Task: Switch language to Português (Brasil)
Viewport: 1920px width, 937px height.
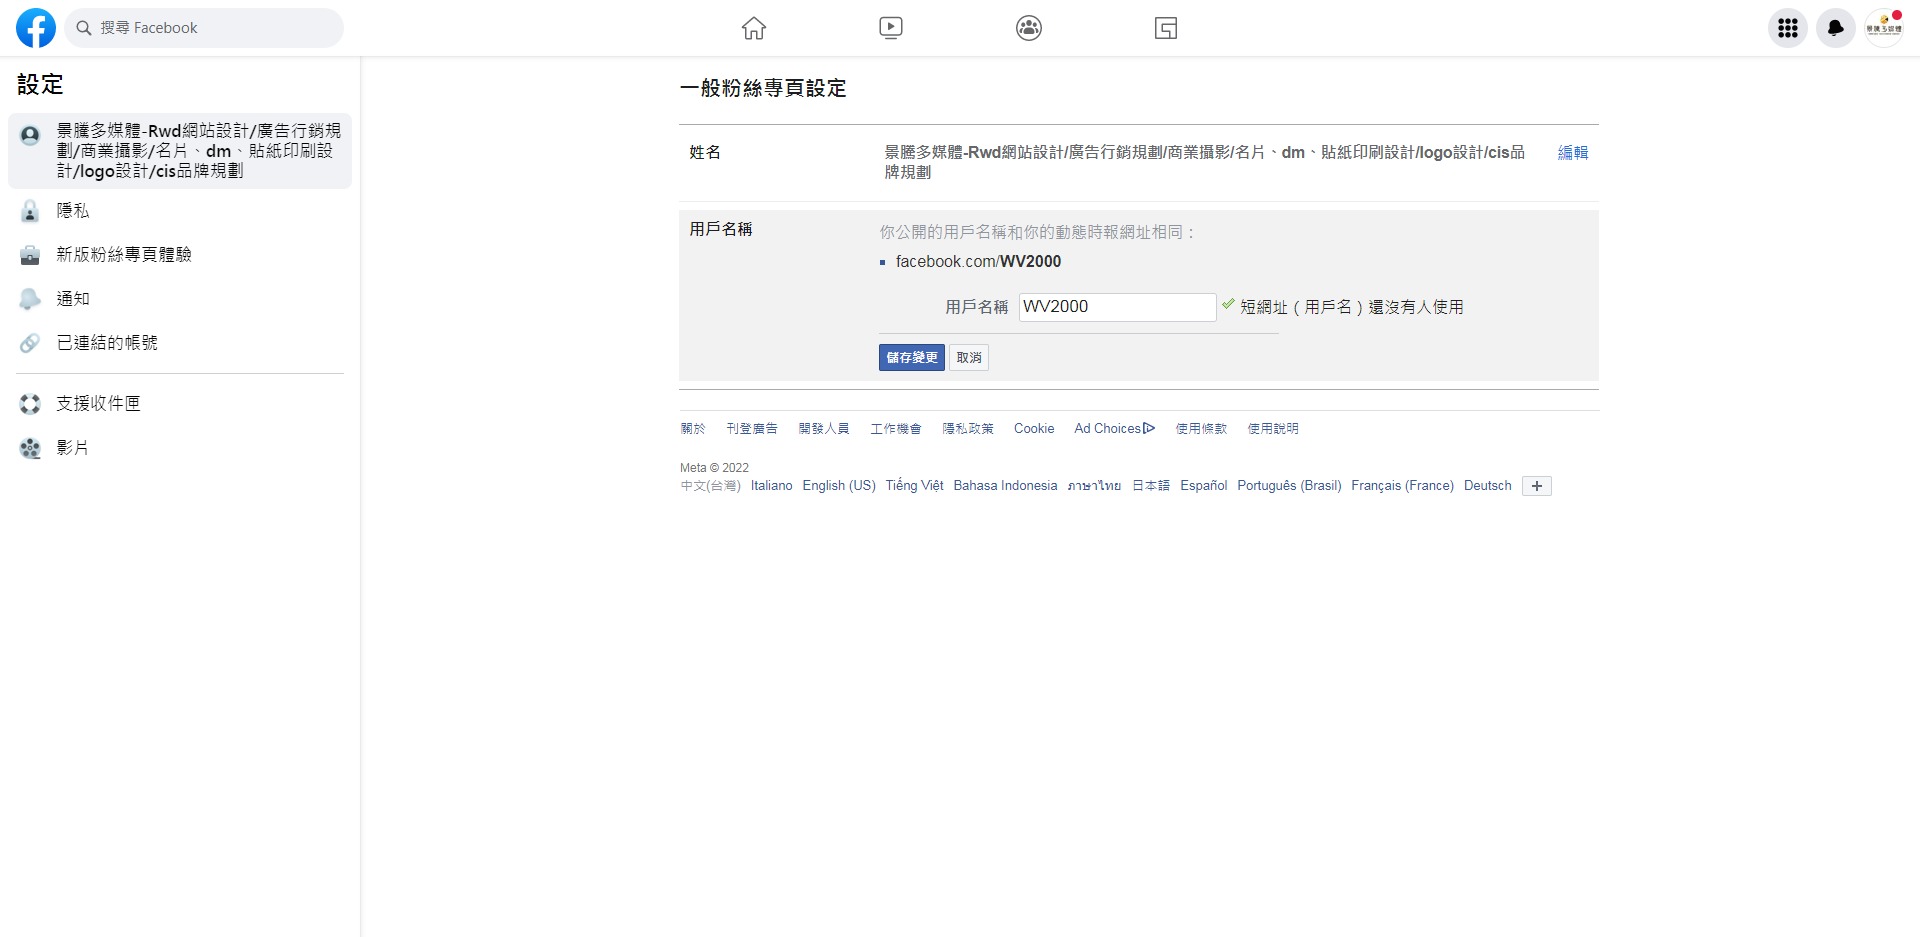Action: (1289, 486)
